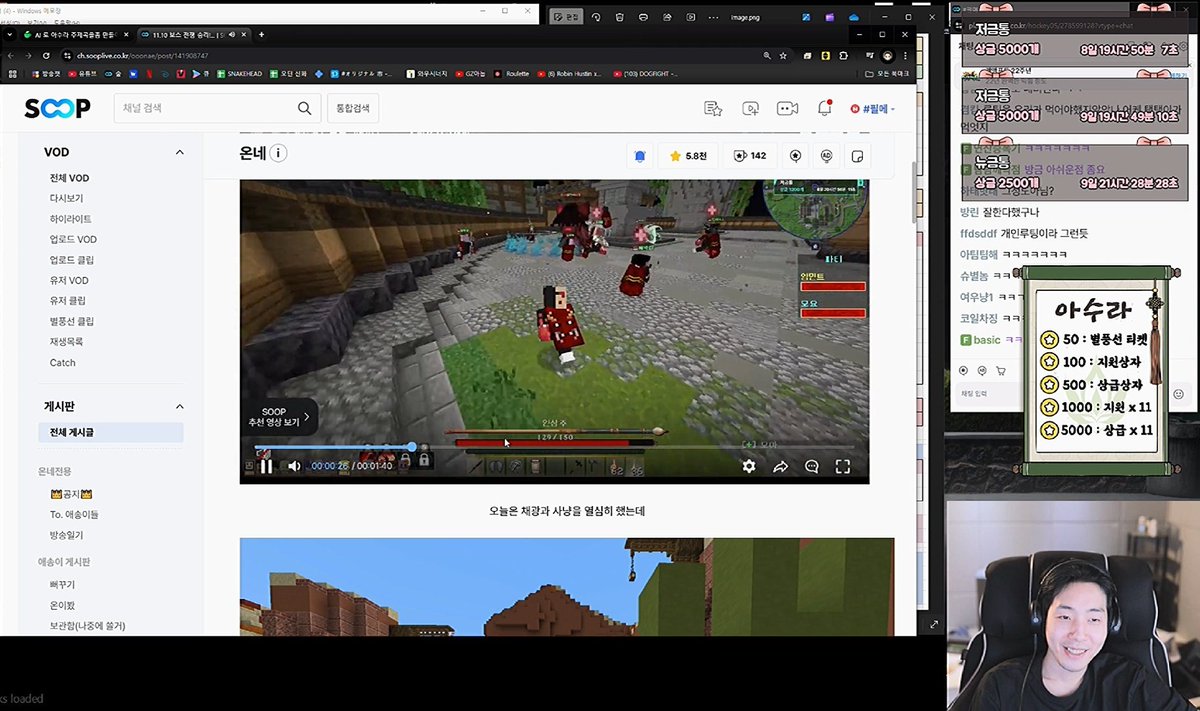Pause the video player
Screen dimensions: 1200x711
coord(267,466)
